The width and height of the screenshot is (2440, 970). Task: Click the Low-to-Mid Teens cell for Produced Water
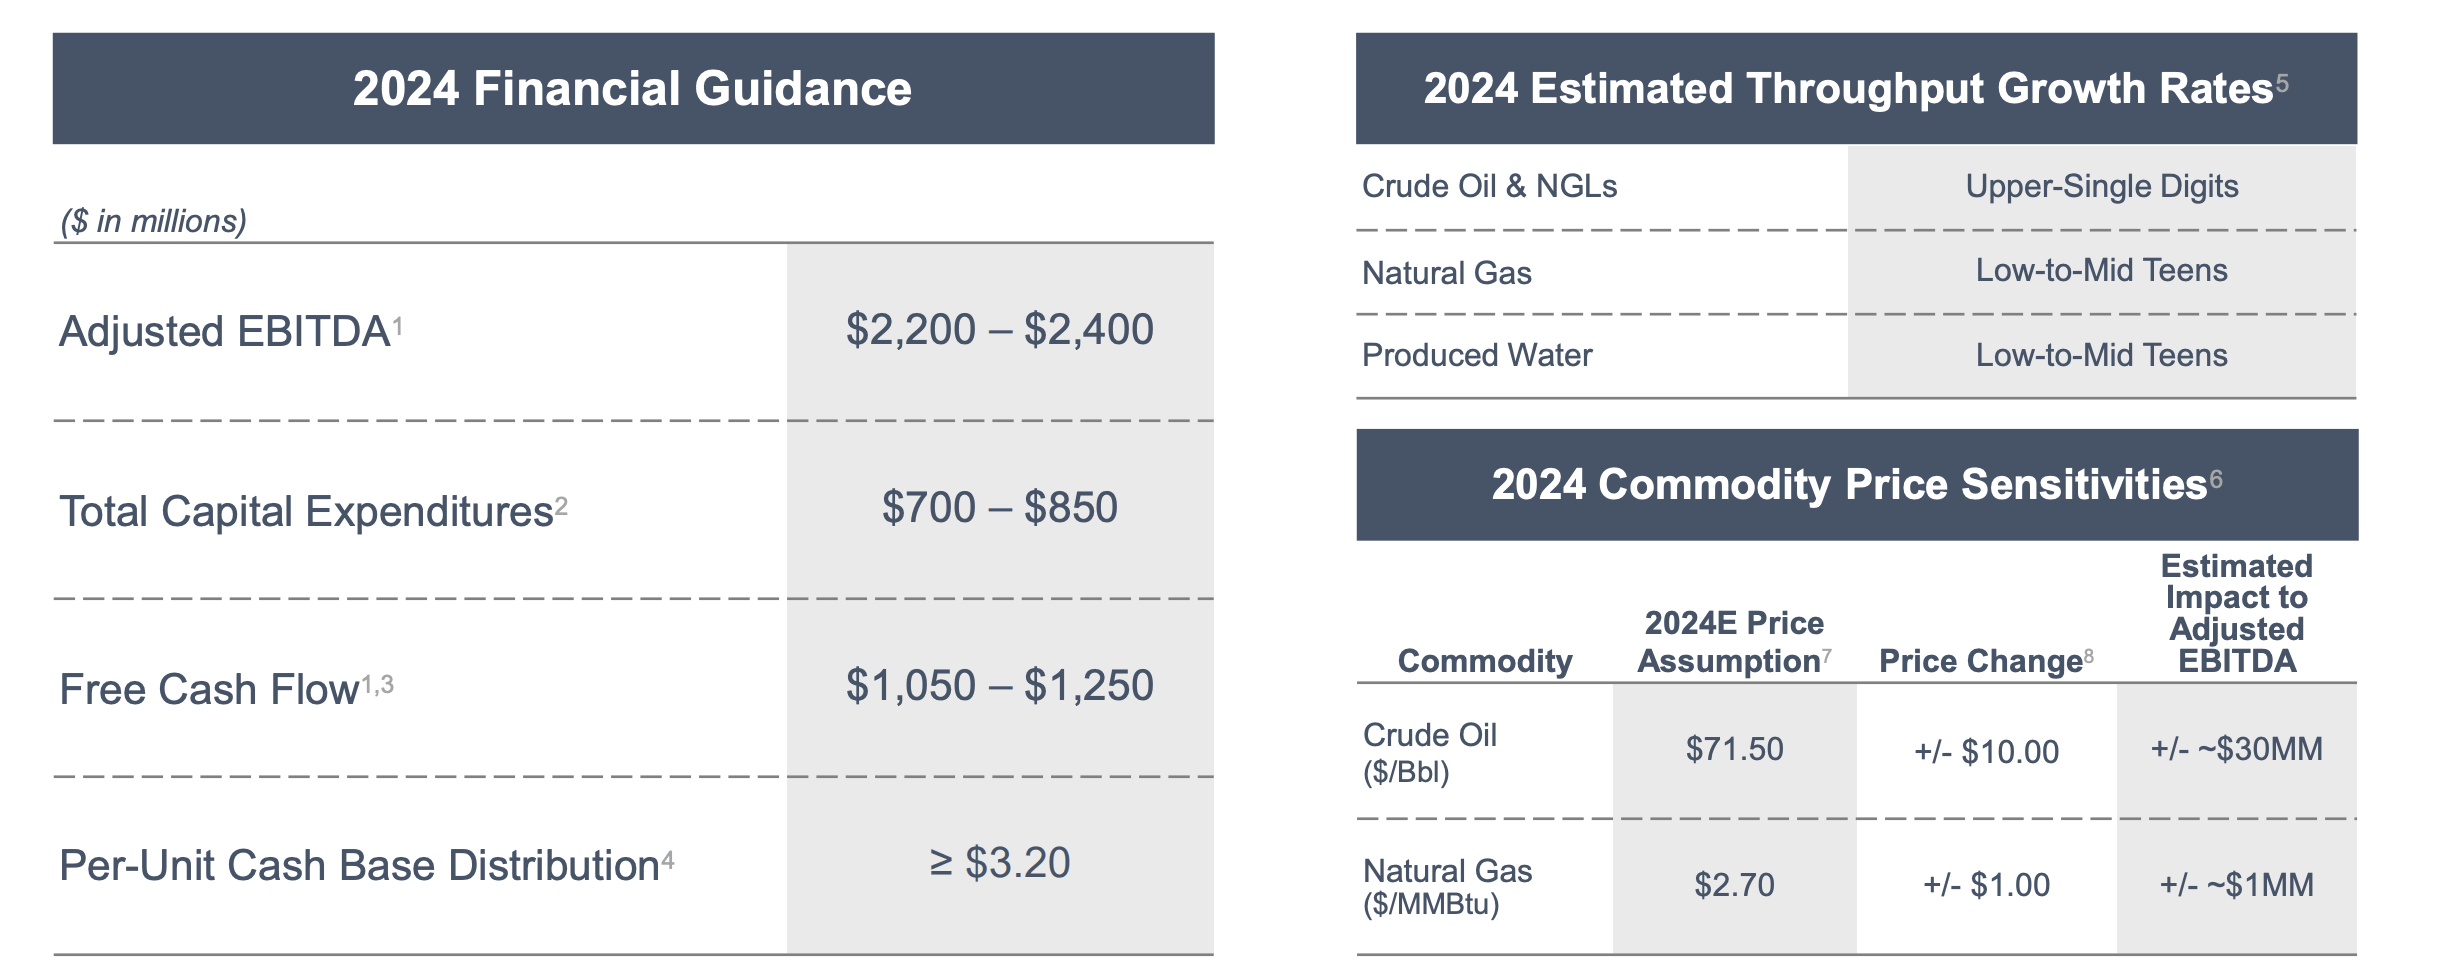click(x=2101, y=355)
